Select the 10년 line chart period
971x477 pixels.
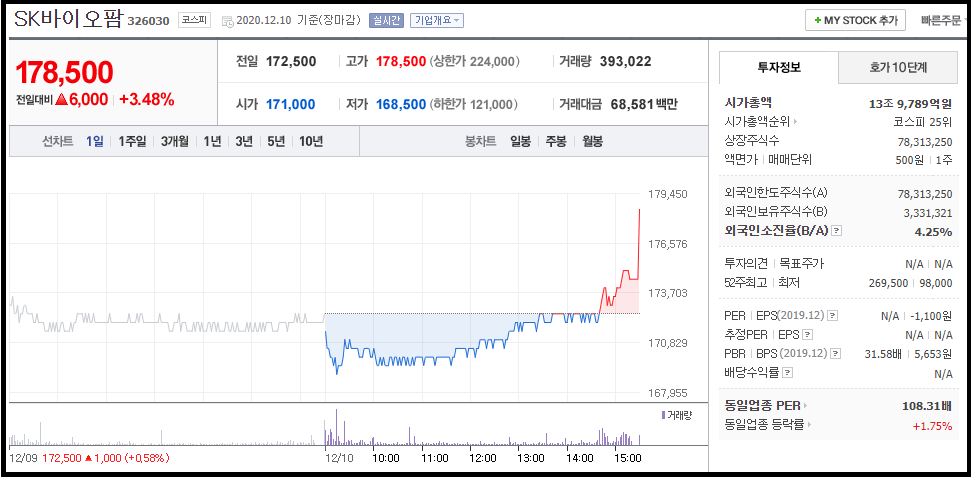pyautogui.click(x=311, y=141)
